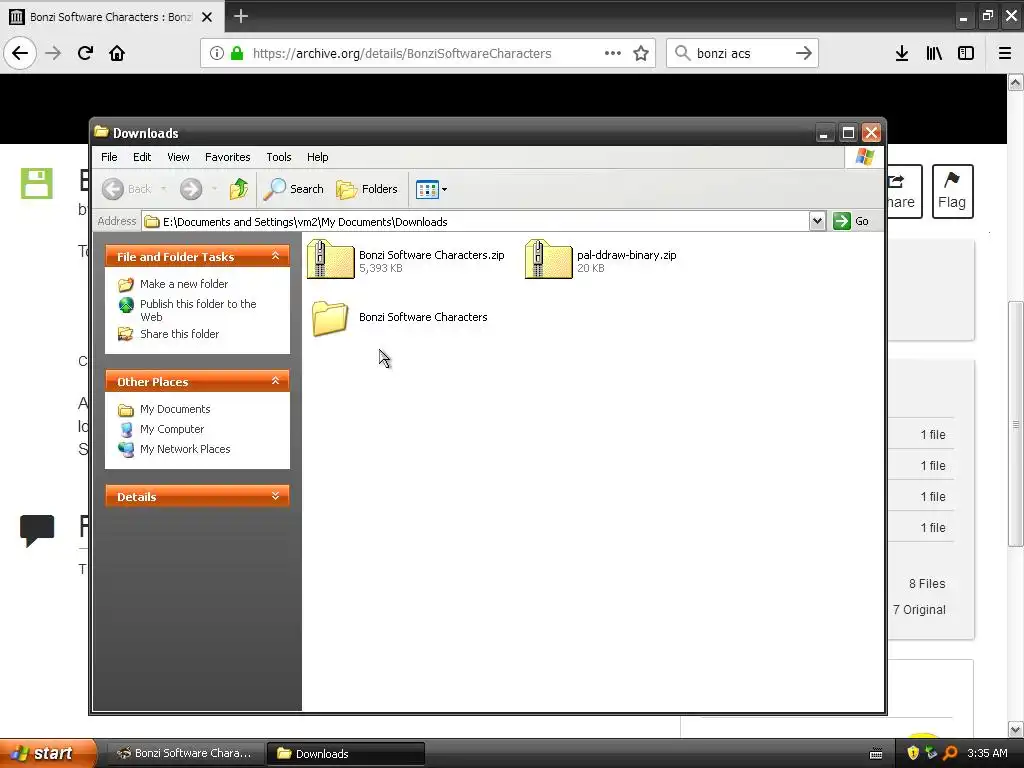The width and height of the screenshot is (1024, 768).
Task: Select Bonzi Software Characters folder
Action: click(x=399, y=317)
